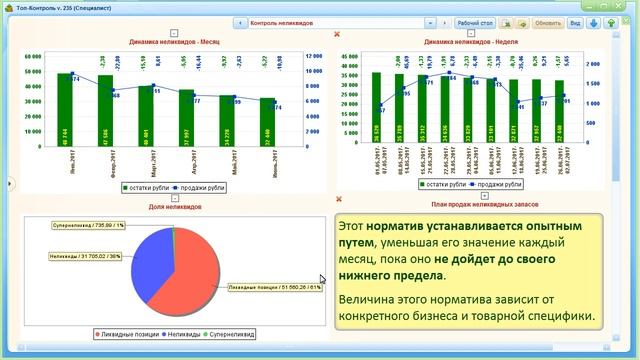Click 'продажи рубли' blue legend marker in weekly chart
The width and height of the screenshot is (640, 360).
[472, 184]
